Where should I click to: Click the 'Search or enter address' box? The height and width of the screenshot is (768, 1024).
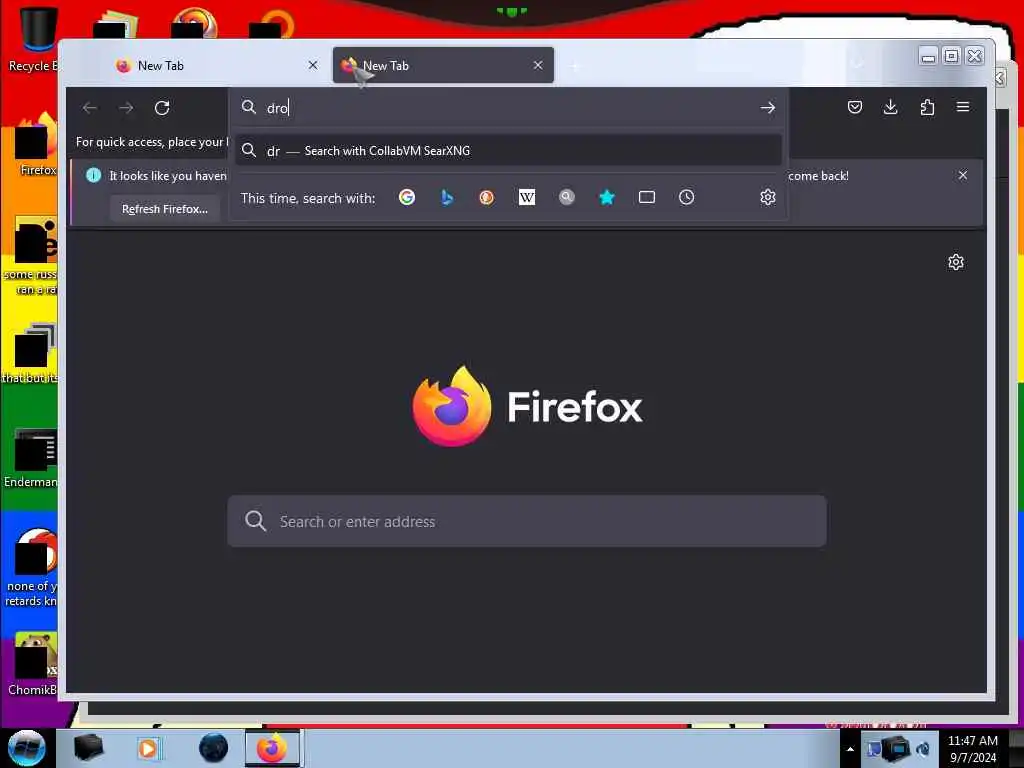526,521
